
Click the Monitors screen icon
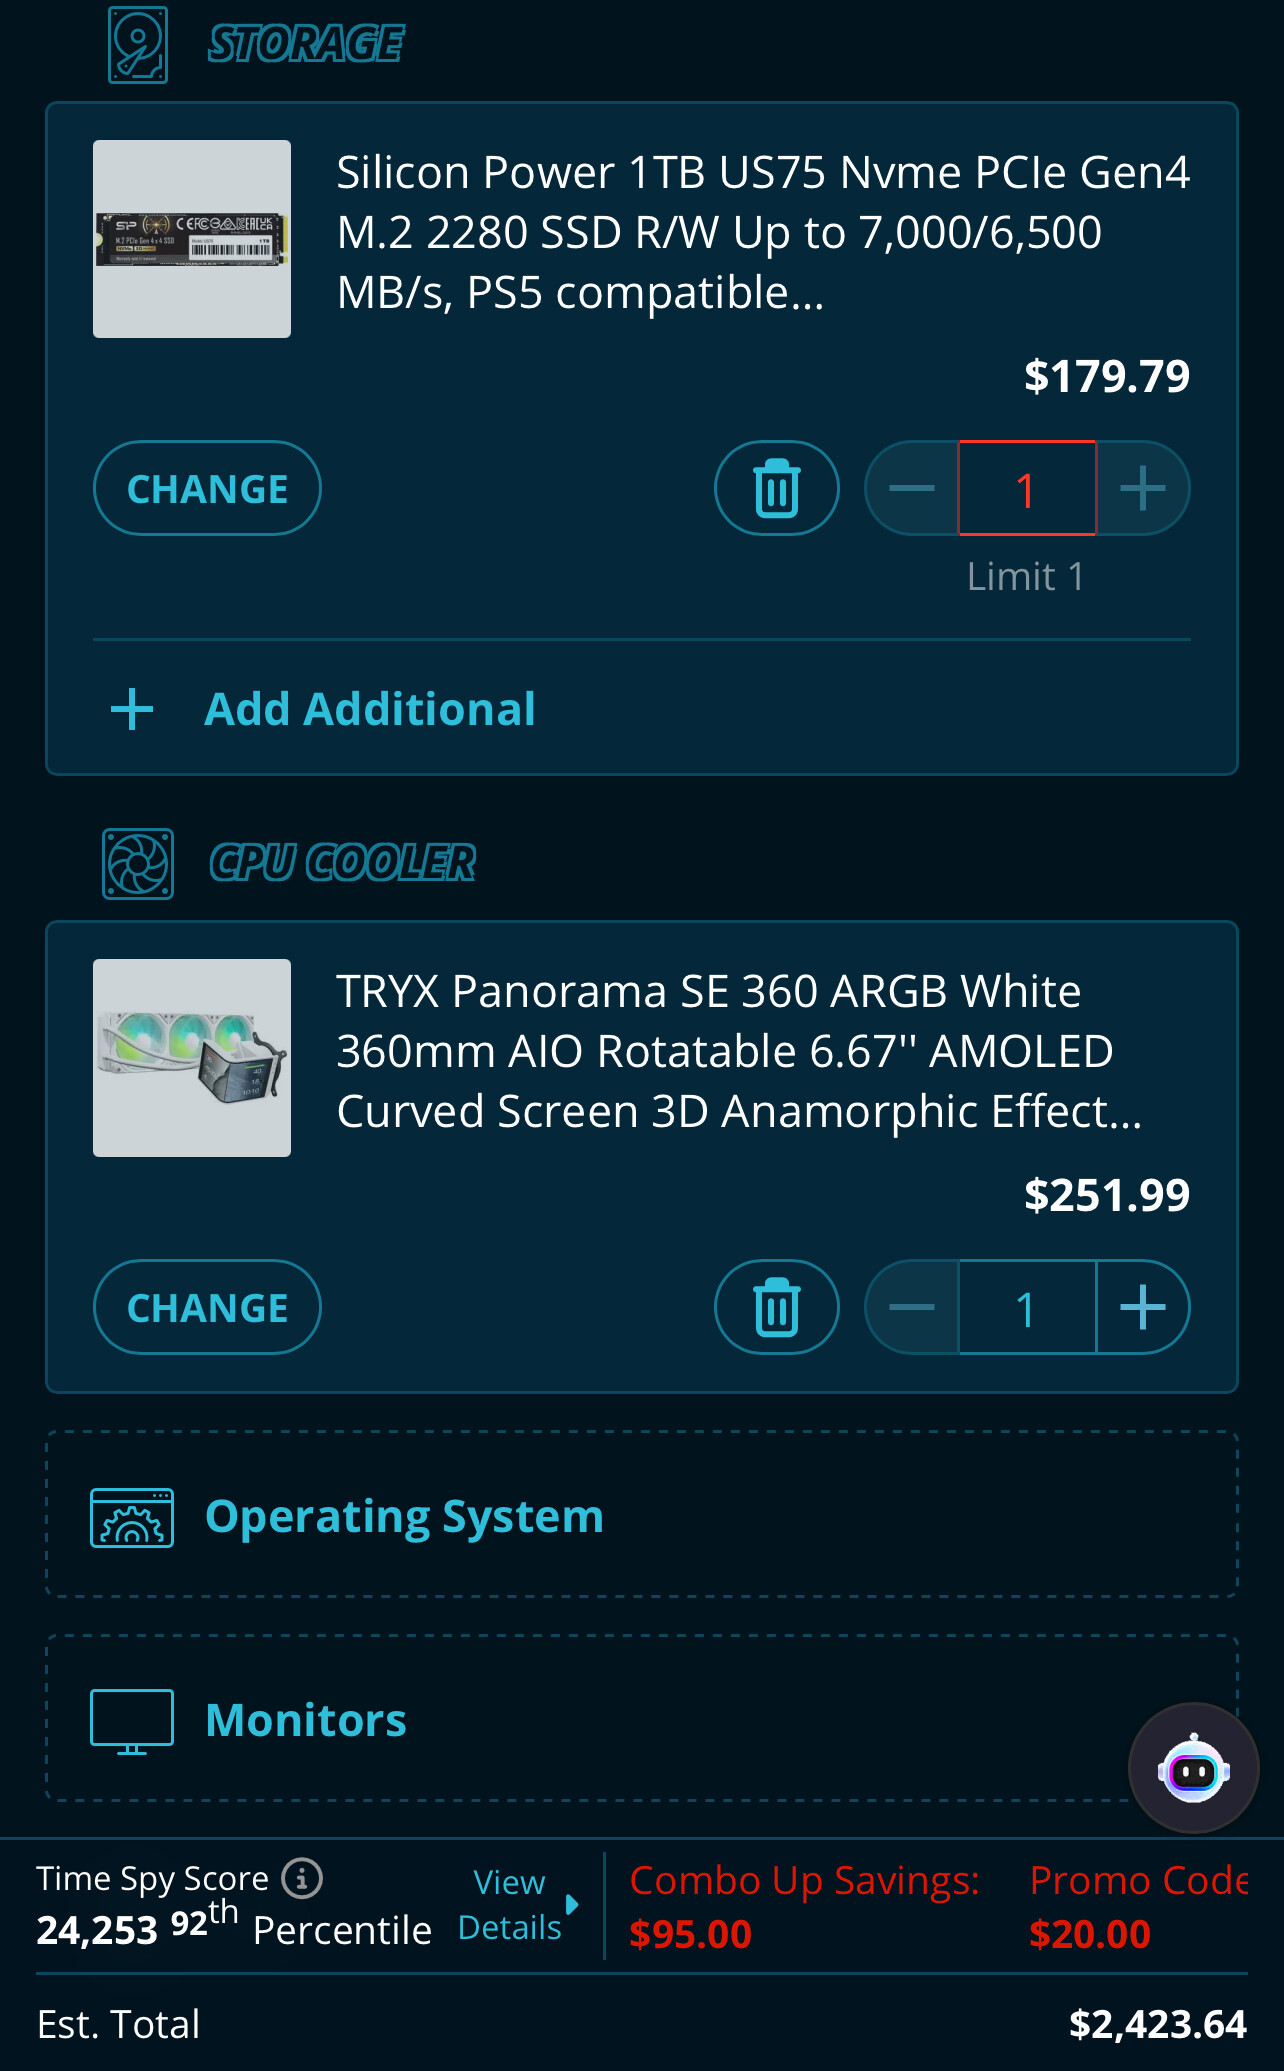point(132,1721)
